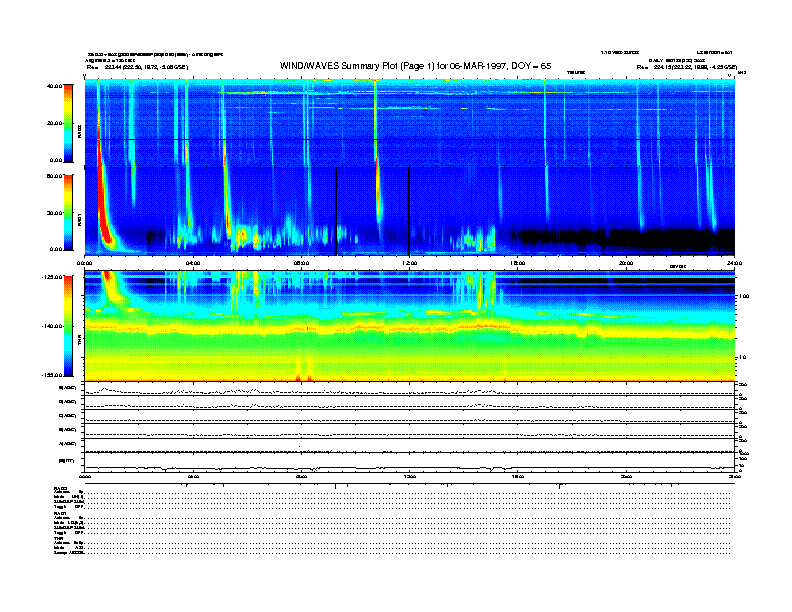Screen dimensions: 792x612
Task: Click the RAD2 vertical axis label
Action: [79, 132]
